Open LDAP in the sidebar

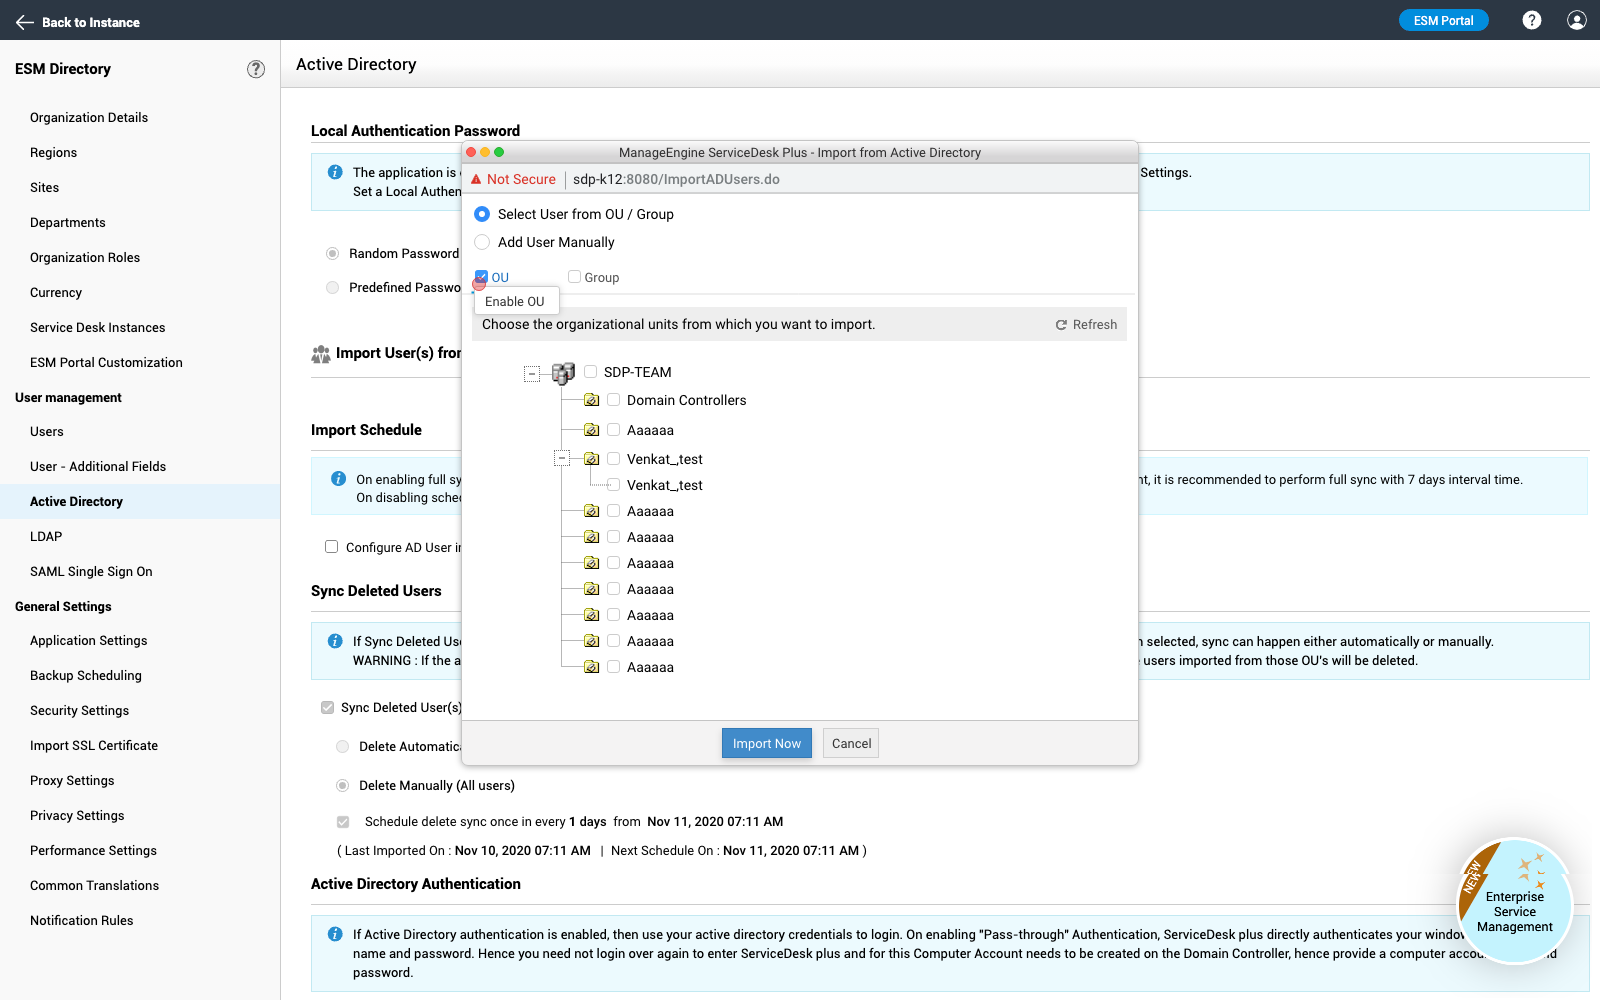(x=46, y=537)
